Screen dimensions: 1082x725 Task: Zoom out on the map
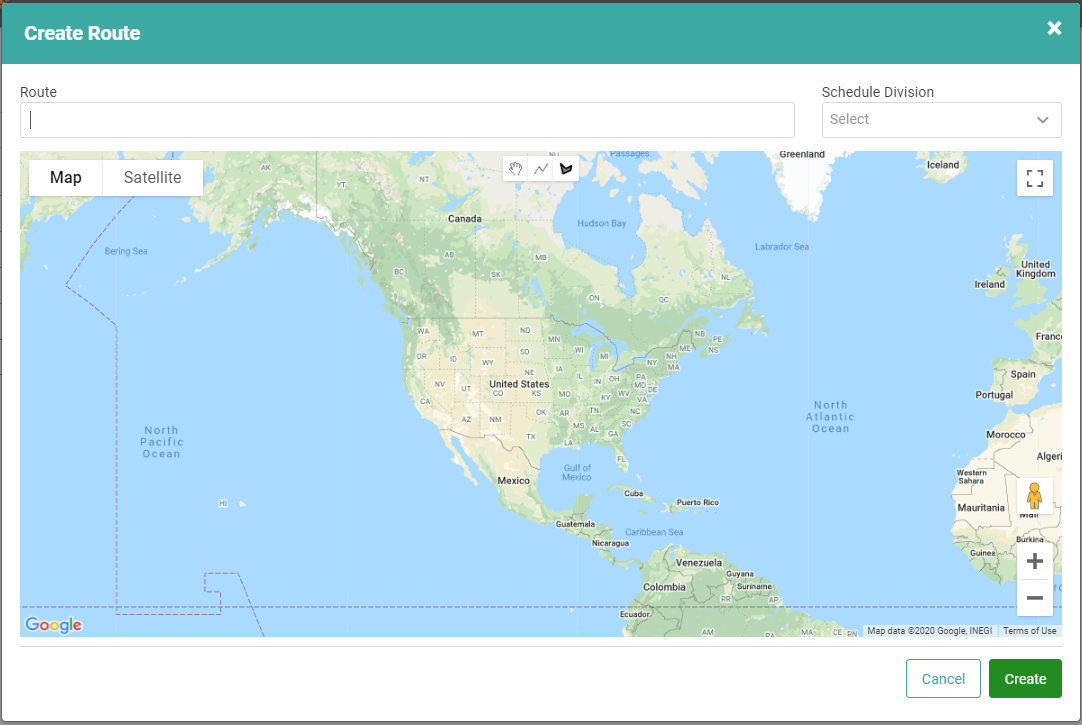[1034, 597]
